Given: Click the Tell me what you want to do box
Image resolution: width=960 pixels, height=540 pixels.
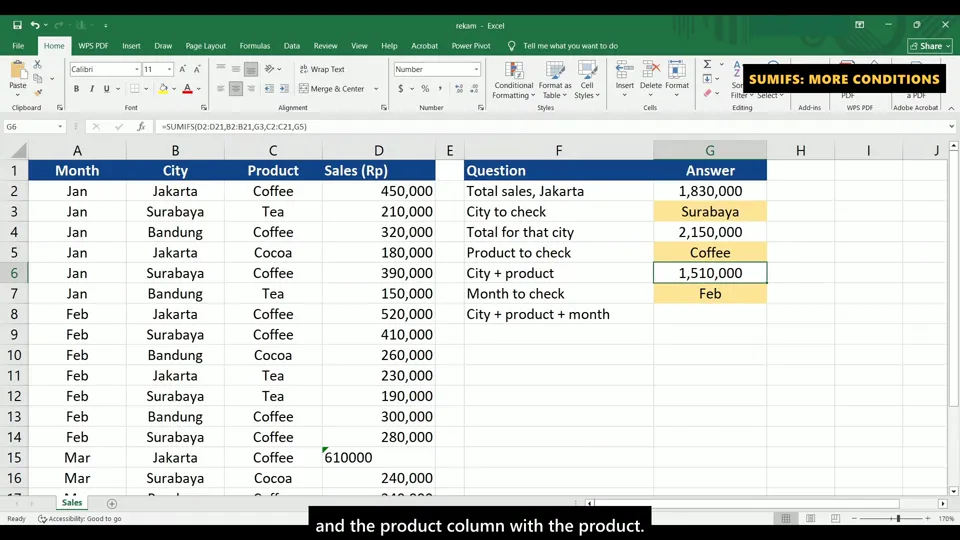Looking at the screenshot, I should [563, 46].
